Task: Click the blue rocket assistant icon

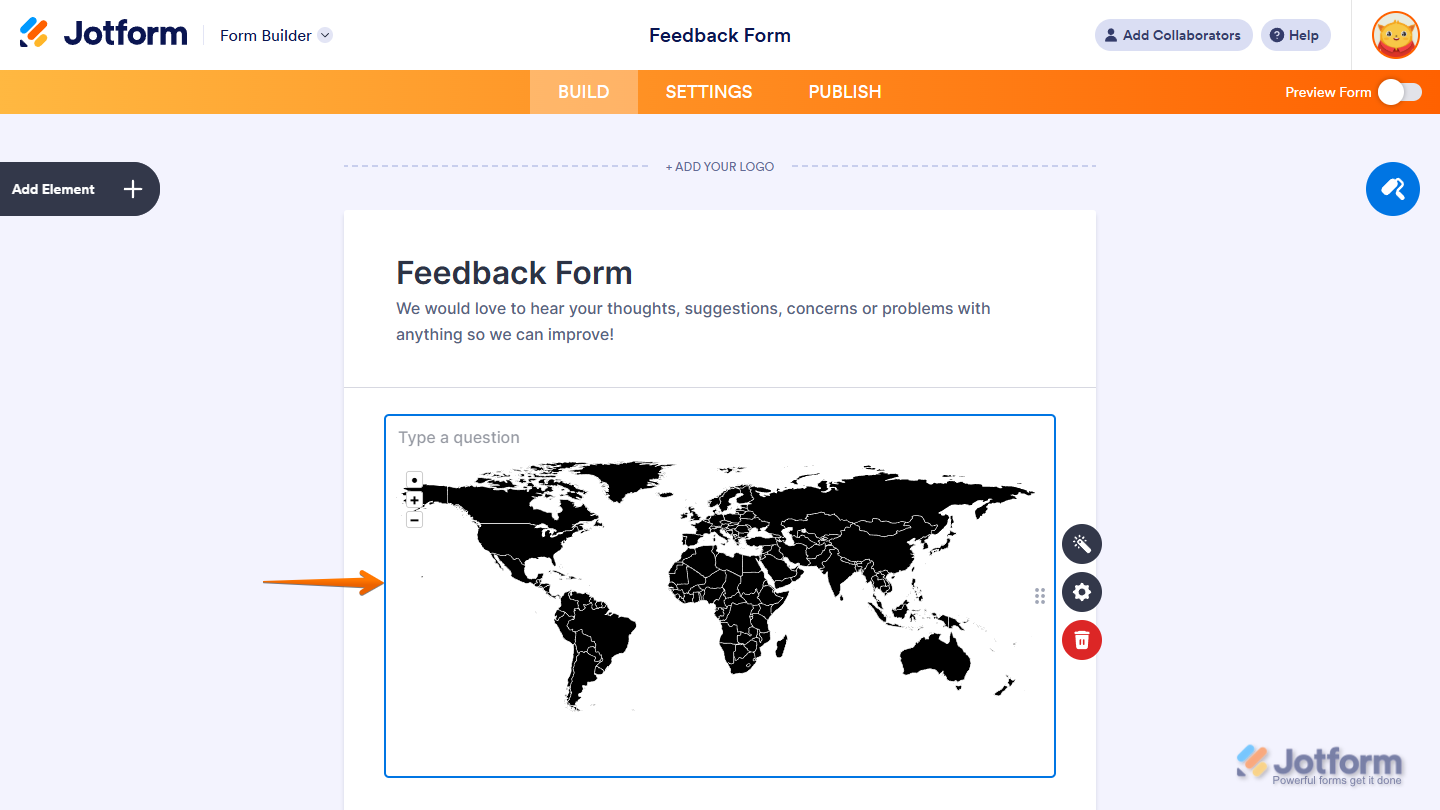Action: (x=1392, y=189)
